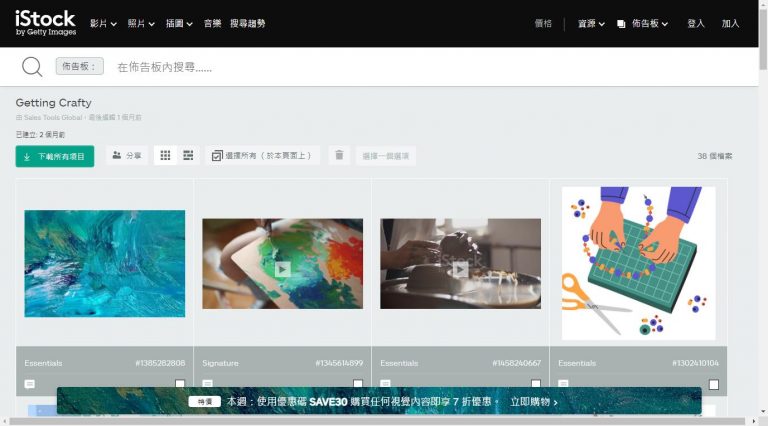Open the 音樂 music menu item
This screenshot has height=426, width=768.
click(x=213, y=24)
